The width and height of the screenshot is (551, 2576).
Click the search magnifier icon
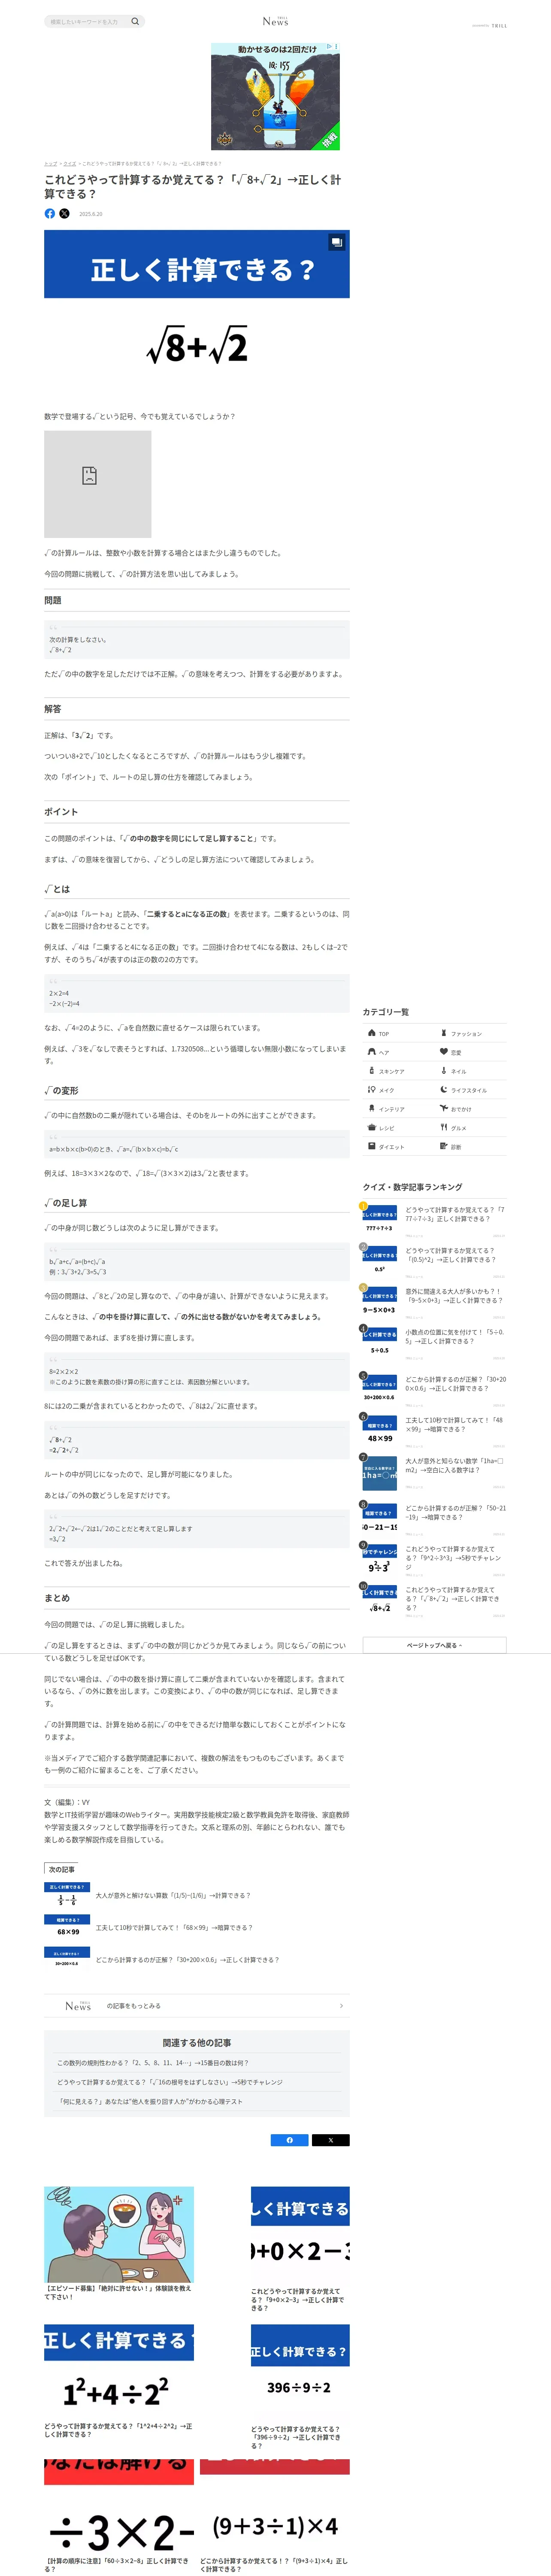(135, 21)
